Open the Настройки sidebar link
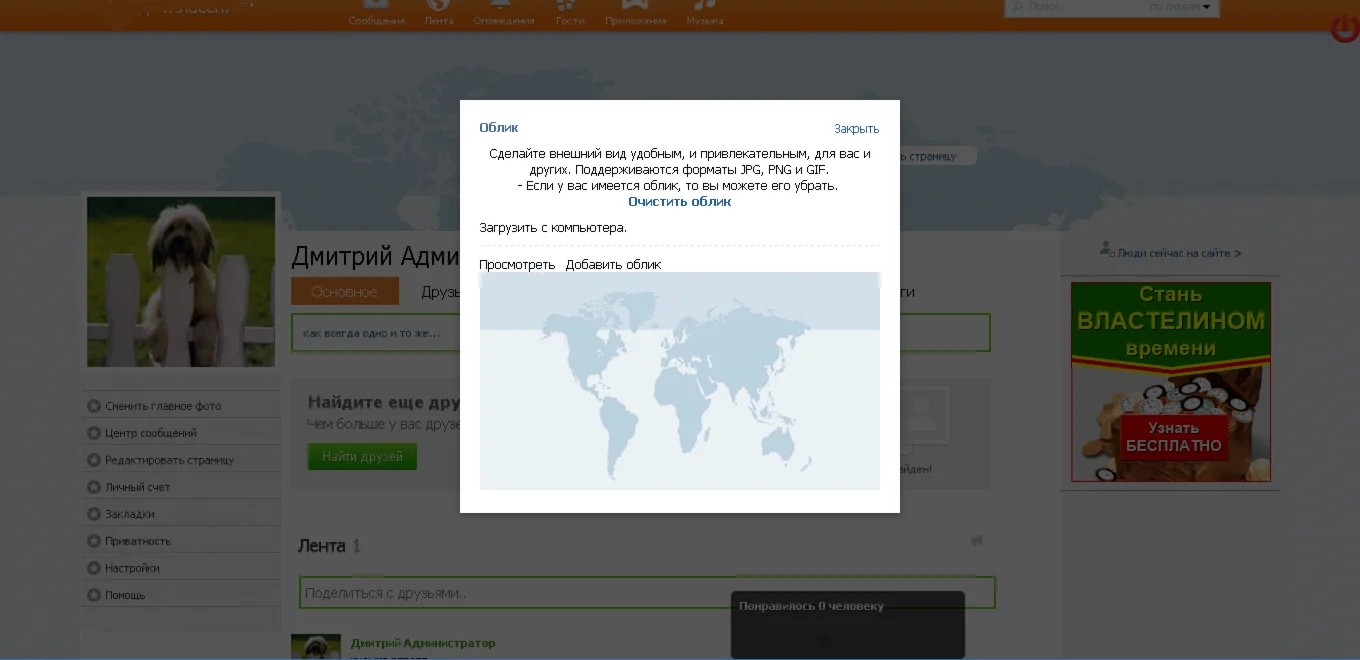The image size is (1360, 660). [132, 568]
